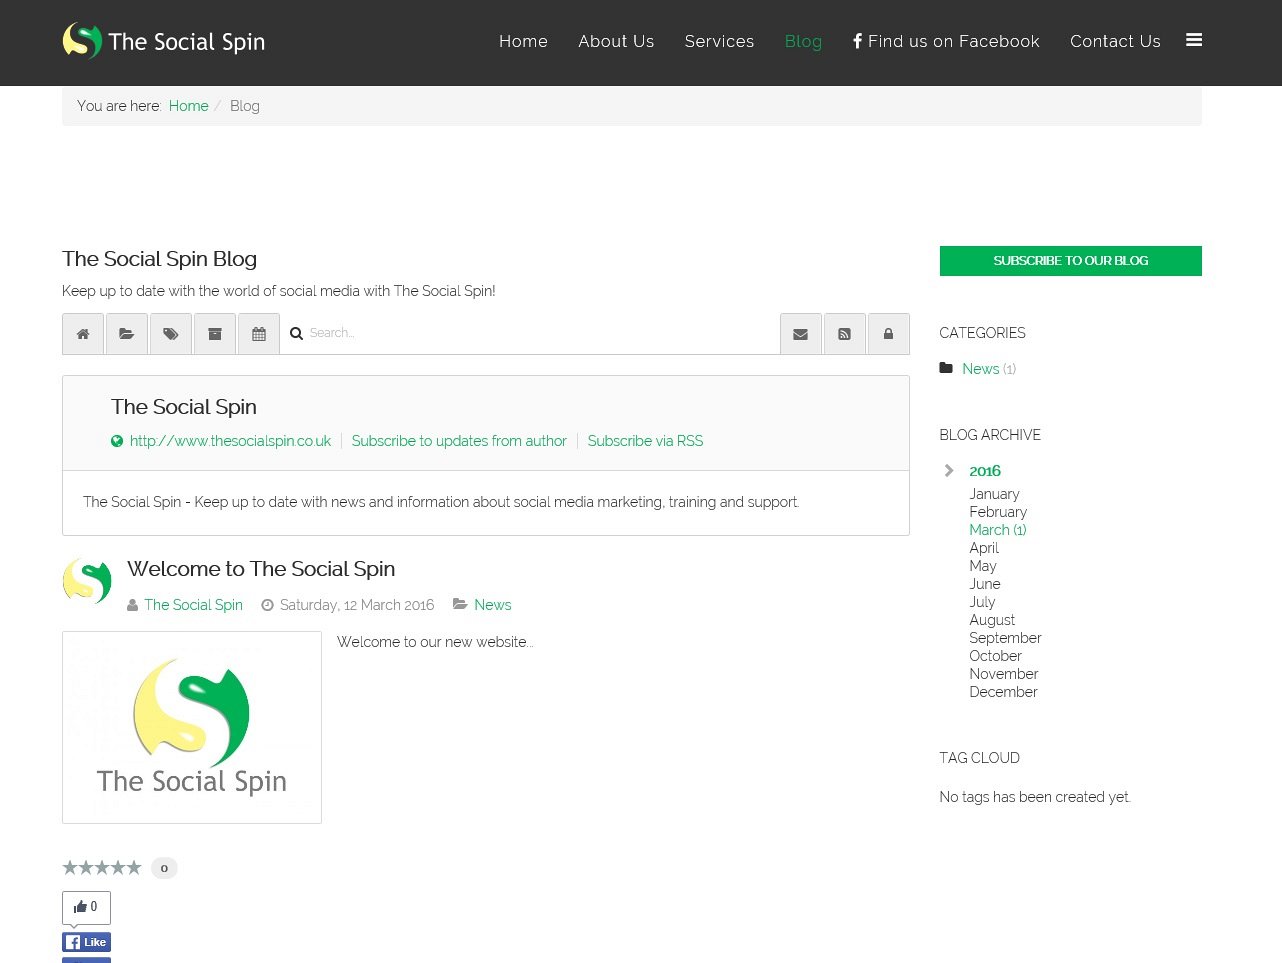
Task: Open the archive box icon in blog toolbar
Action: 215,334
